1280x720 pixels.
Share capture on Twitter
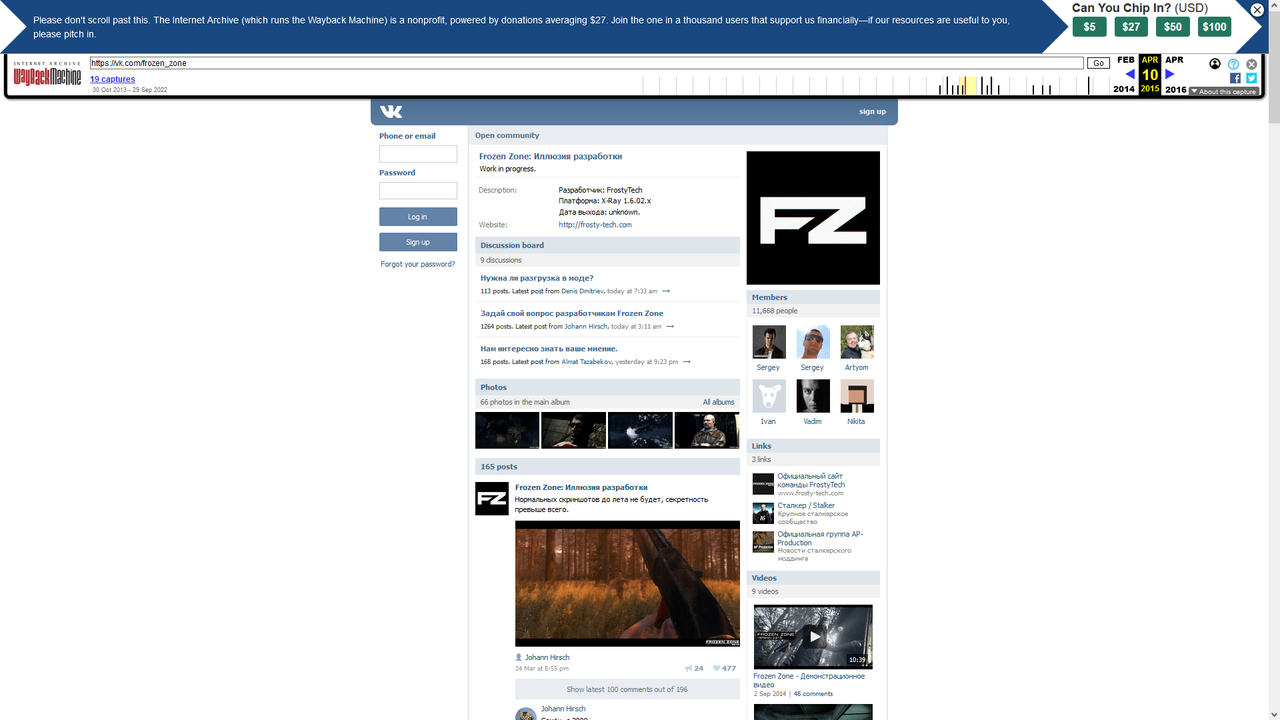click(1251, 78)
